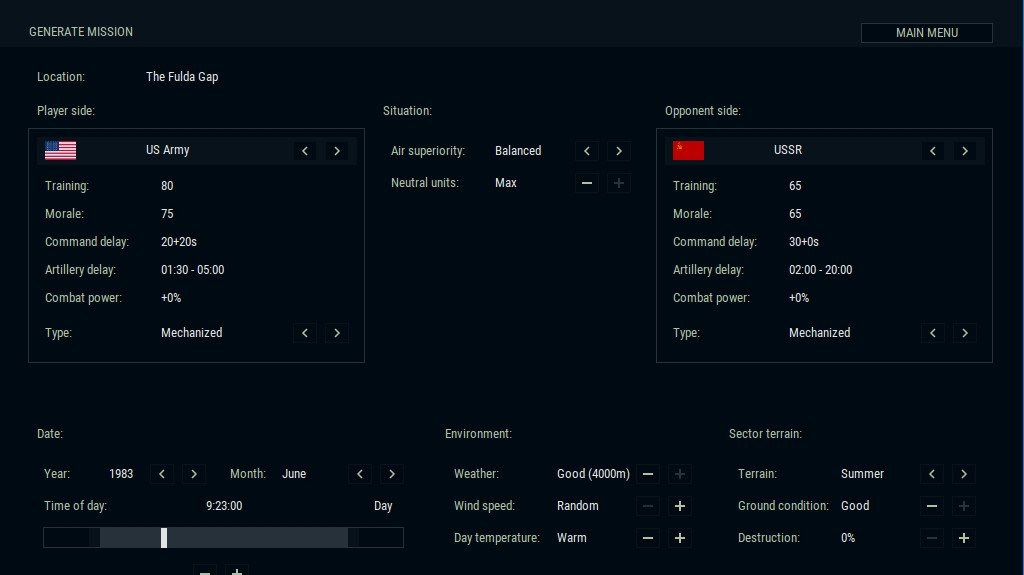Go to previous month before June
This screenshot has width=1024, height=575.
pos(361,474)
